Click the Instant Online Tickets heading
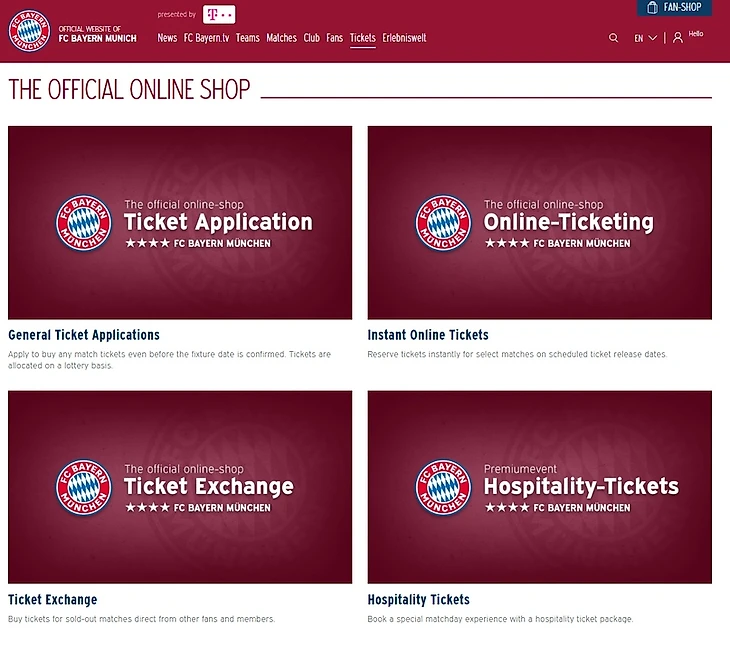This screenshot has width=730, height=646. coord(428,335)
